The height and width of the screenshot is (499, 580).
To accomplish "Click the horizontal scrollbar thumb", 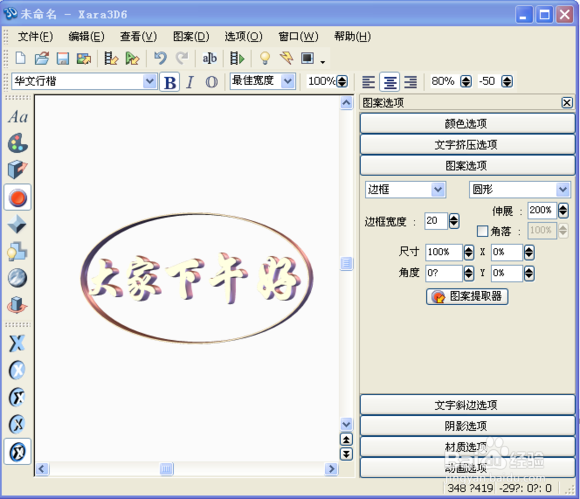I will (166, 469).
